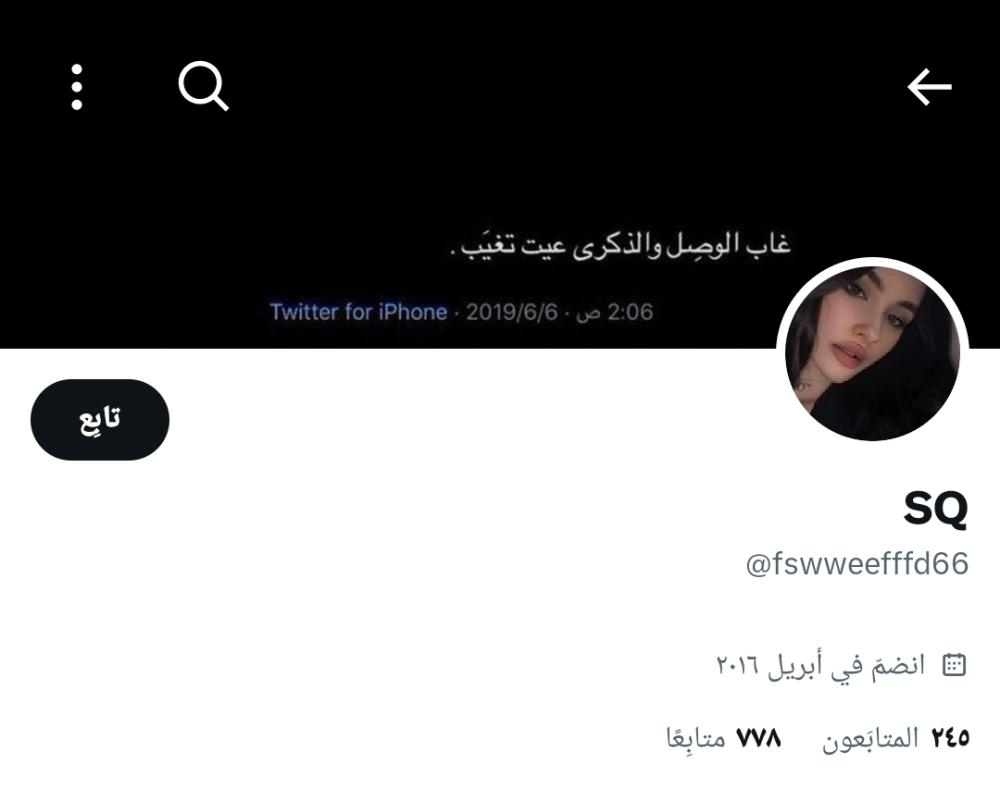
Task: Open the متابِعًا following label
Action: tap(696, 739)
